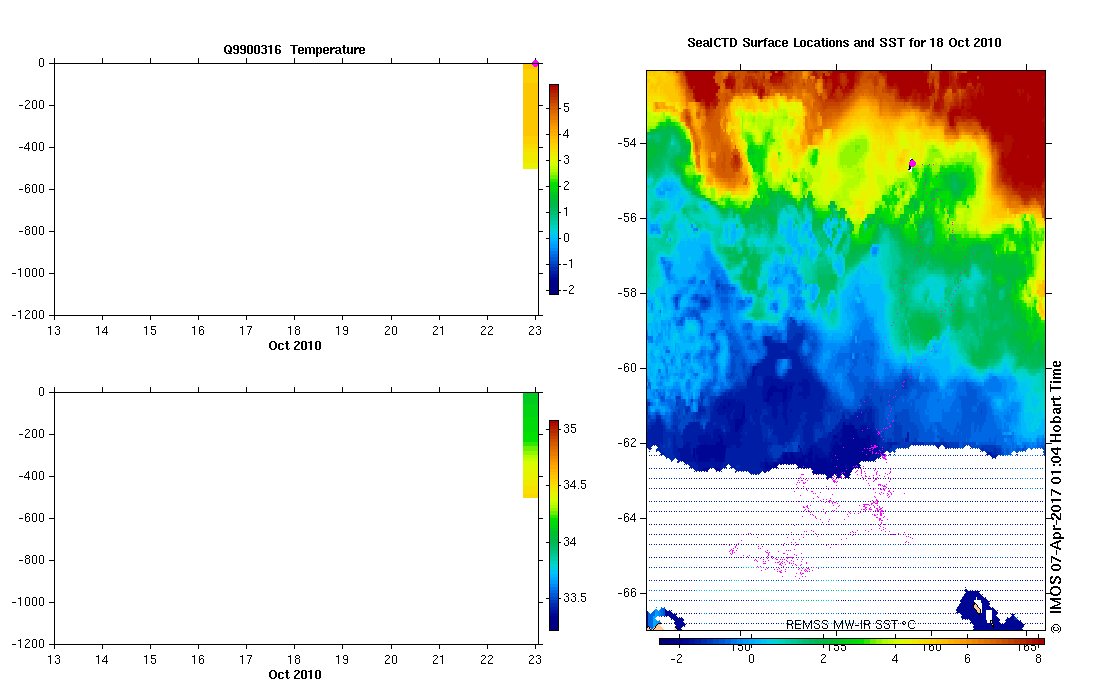The height and width of the screenshot is (700, 1099).
Task: Click the green-yellow salinity profile strip
Action: (530, 445)
